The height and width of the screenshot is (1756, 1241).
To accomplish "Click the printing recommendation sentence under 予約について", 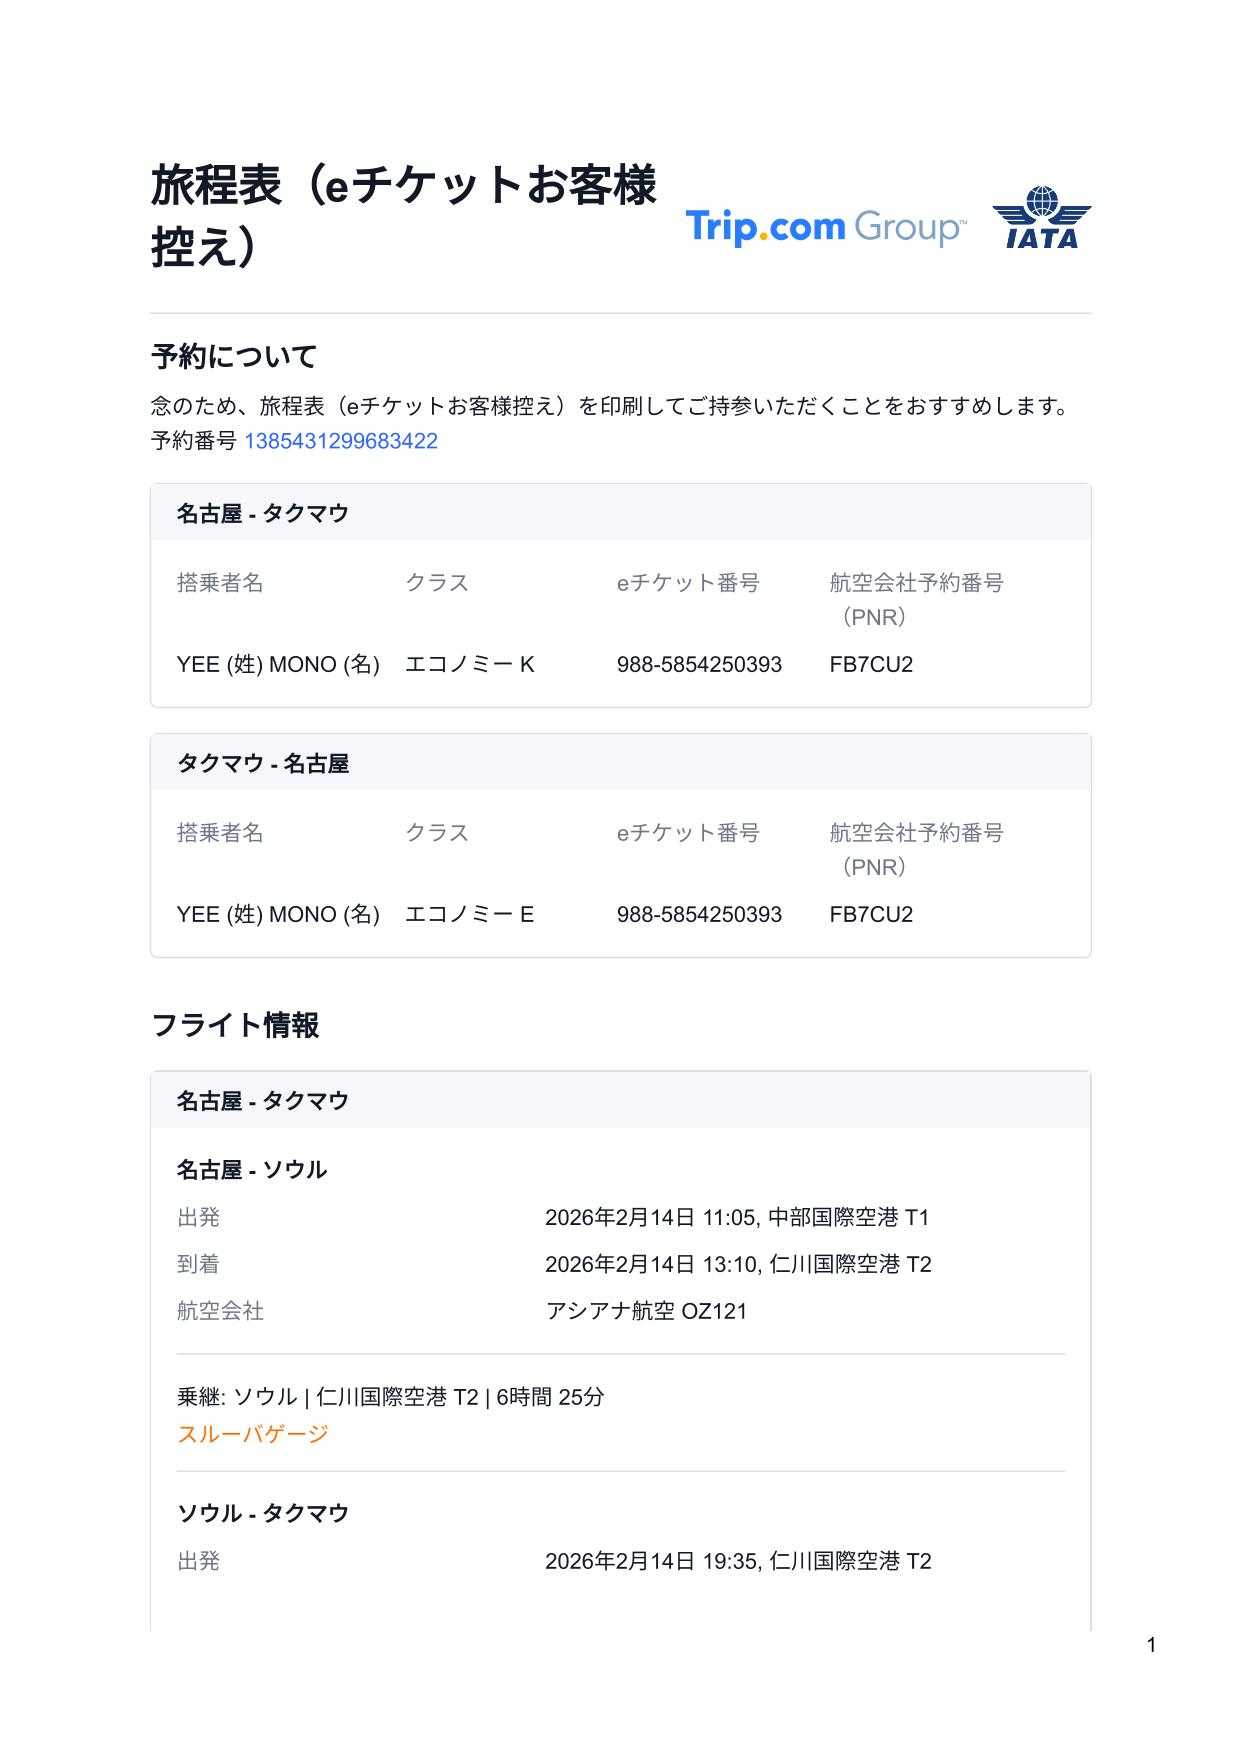I will tap(612, 406).
